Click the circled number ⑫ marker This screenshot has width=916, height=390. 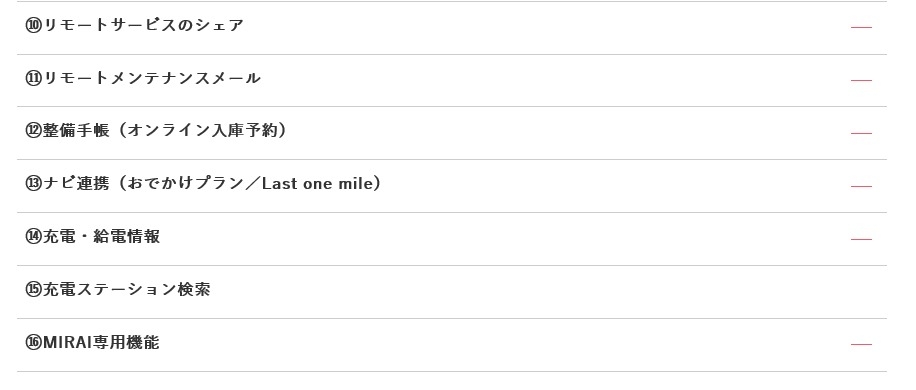pos(33,131)
